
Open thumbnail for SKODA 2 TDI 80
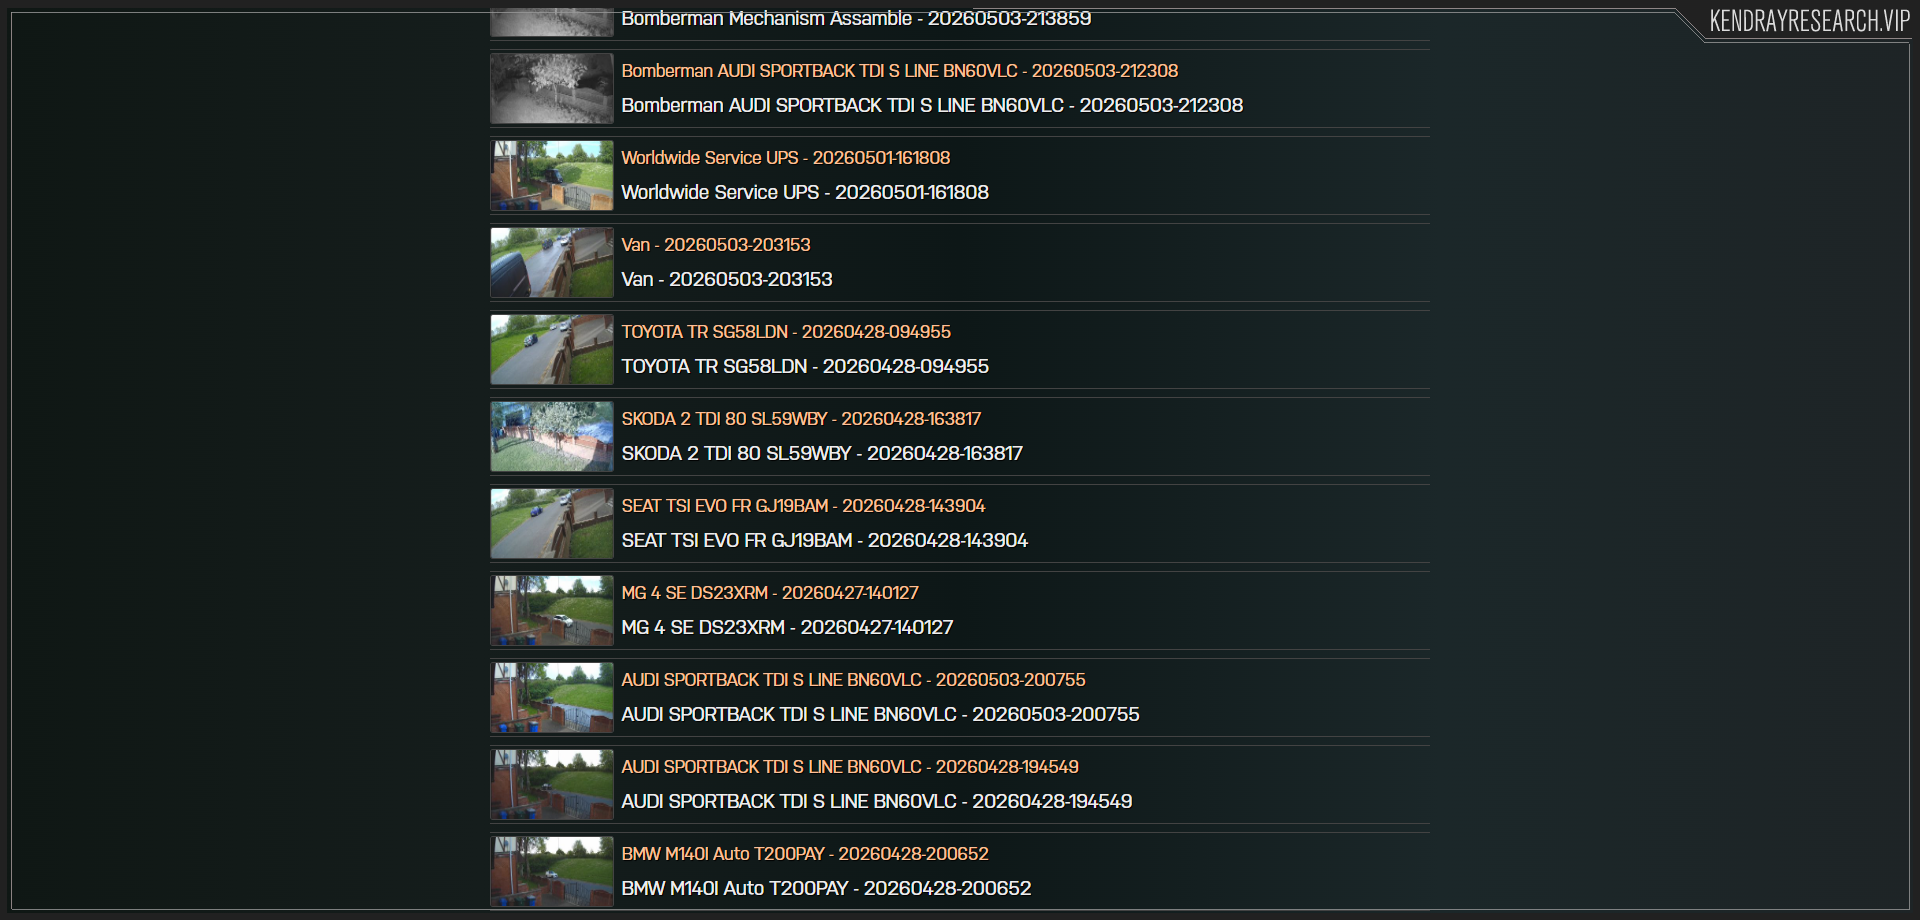coord(552,437)
